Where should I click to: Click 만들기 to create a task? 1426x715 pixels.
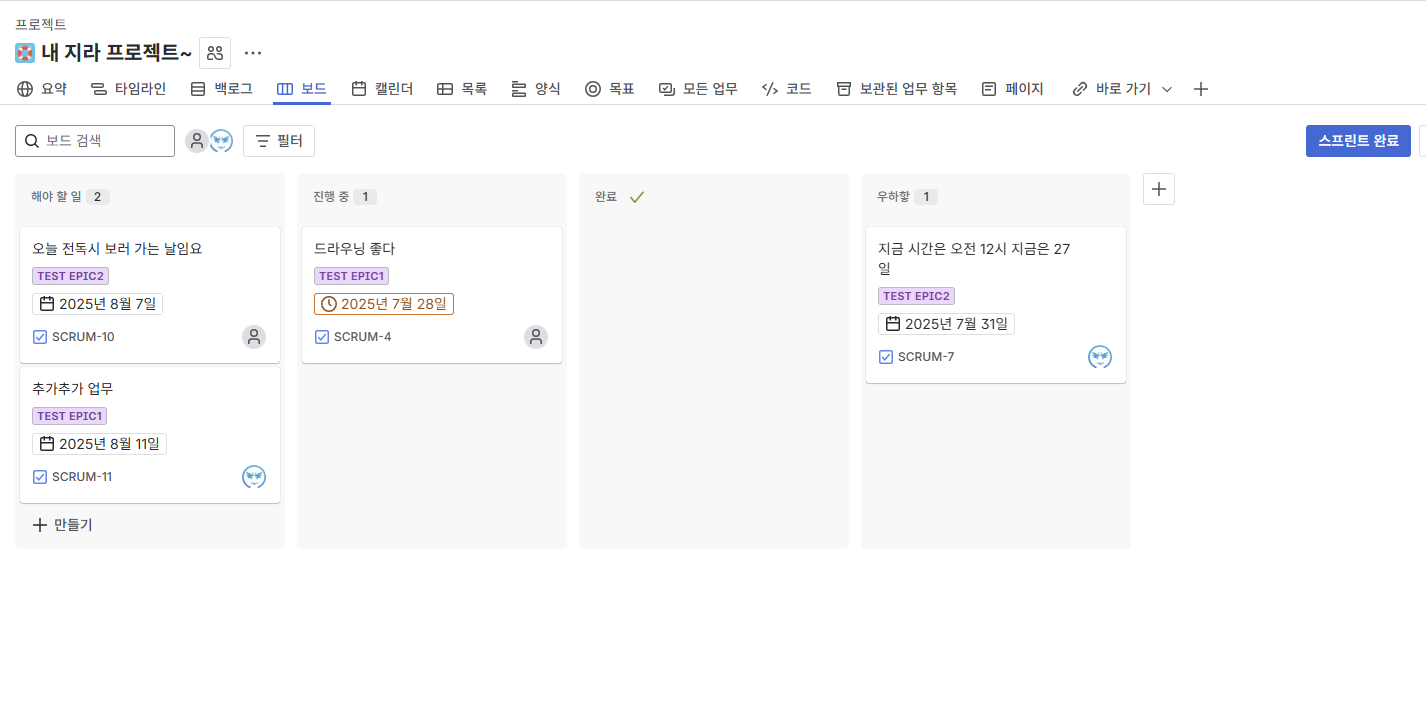[62, 525]
